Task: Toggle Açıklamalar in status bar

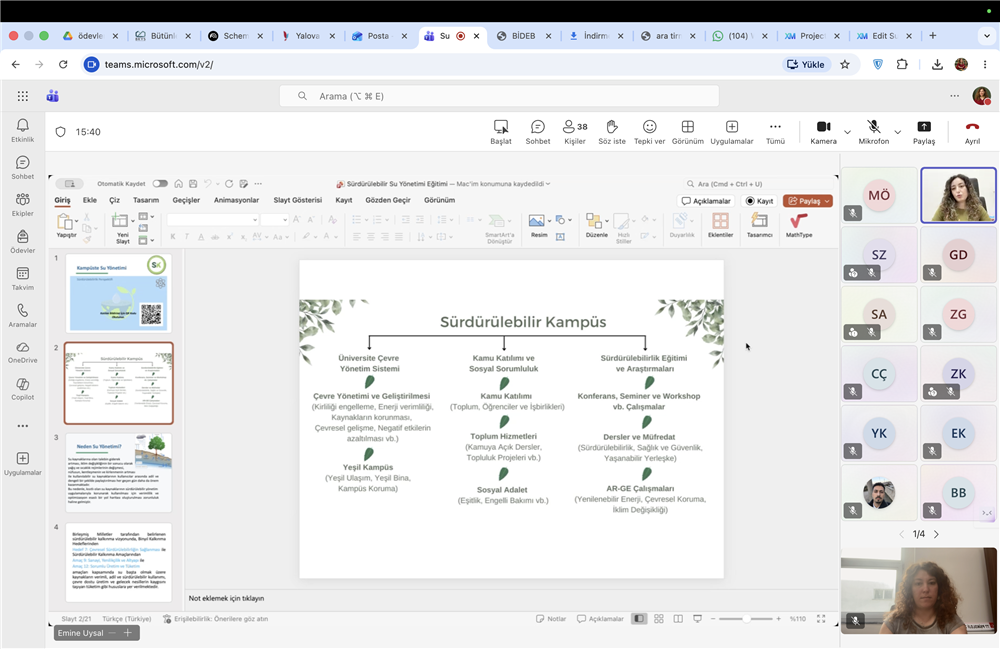Action: coord(600,618)
